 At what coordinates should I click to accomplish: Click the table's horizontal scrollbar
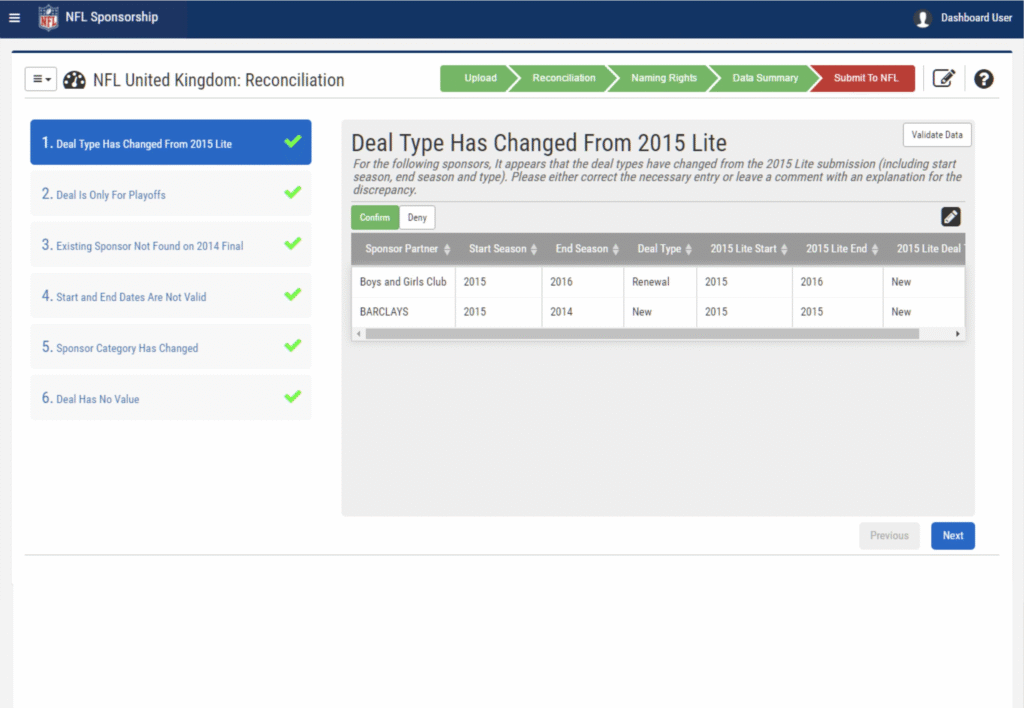(640, 334)
